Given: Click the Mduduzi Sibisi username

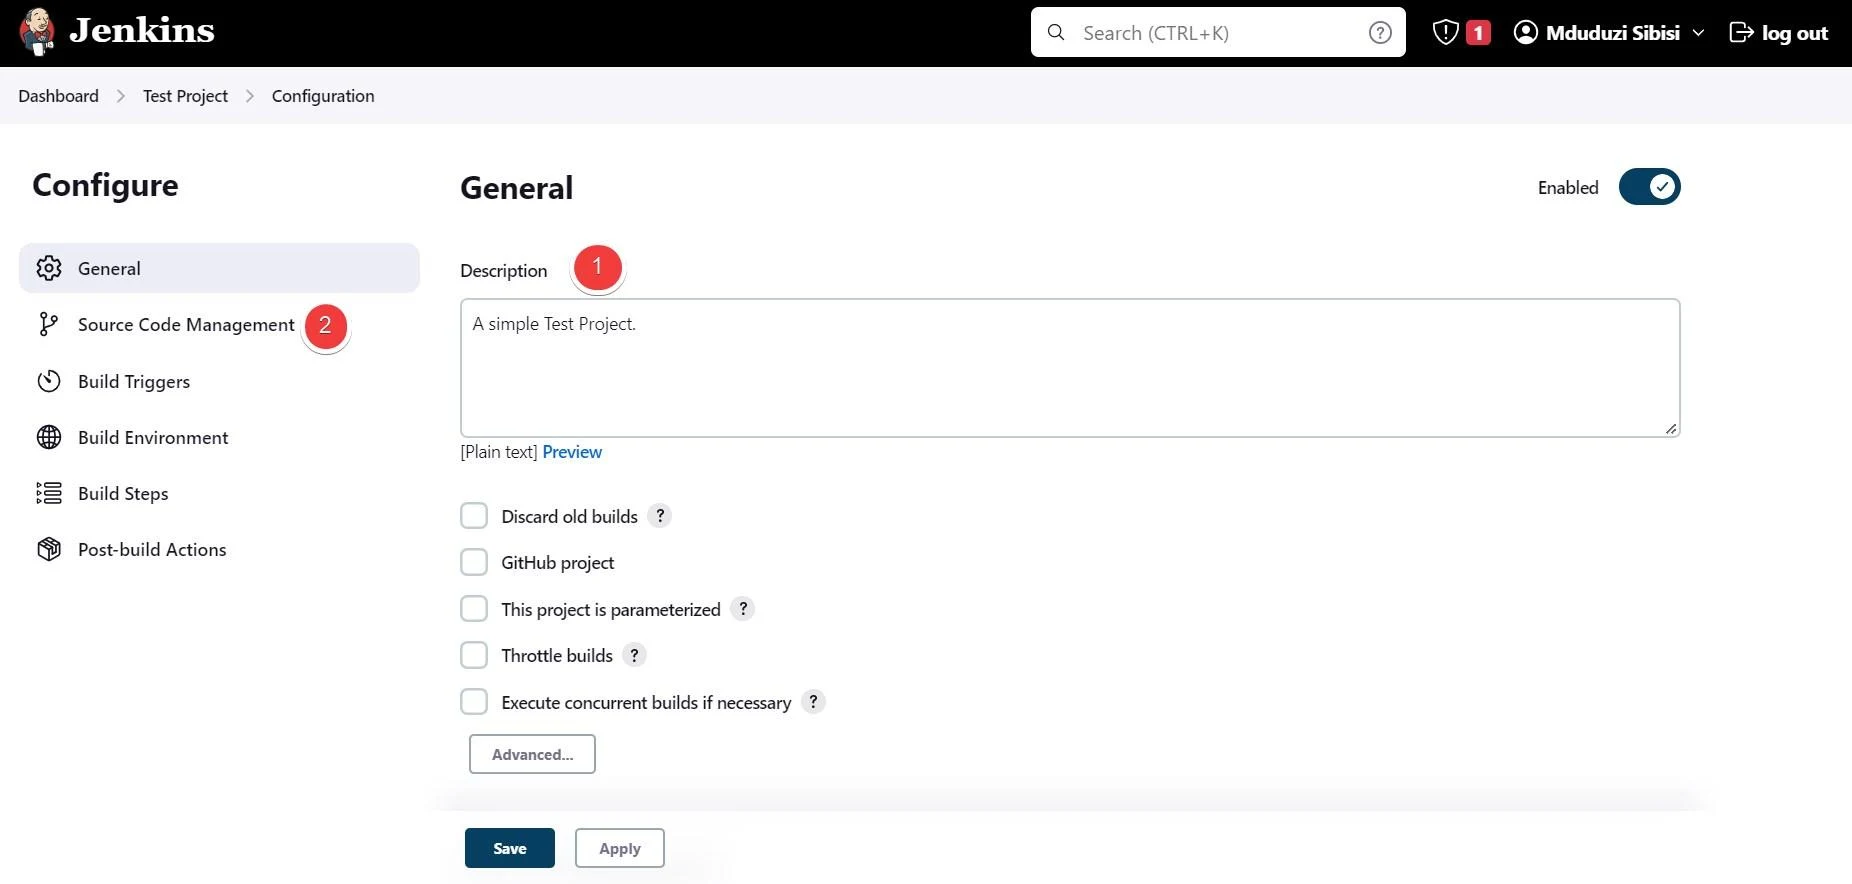Looking at the screenshot, I should 1613,33.
